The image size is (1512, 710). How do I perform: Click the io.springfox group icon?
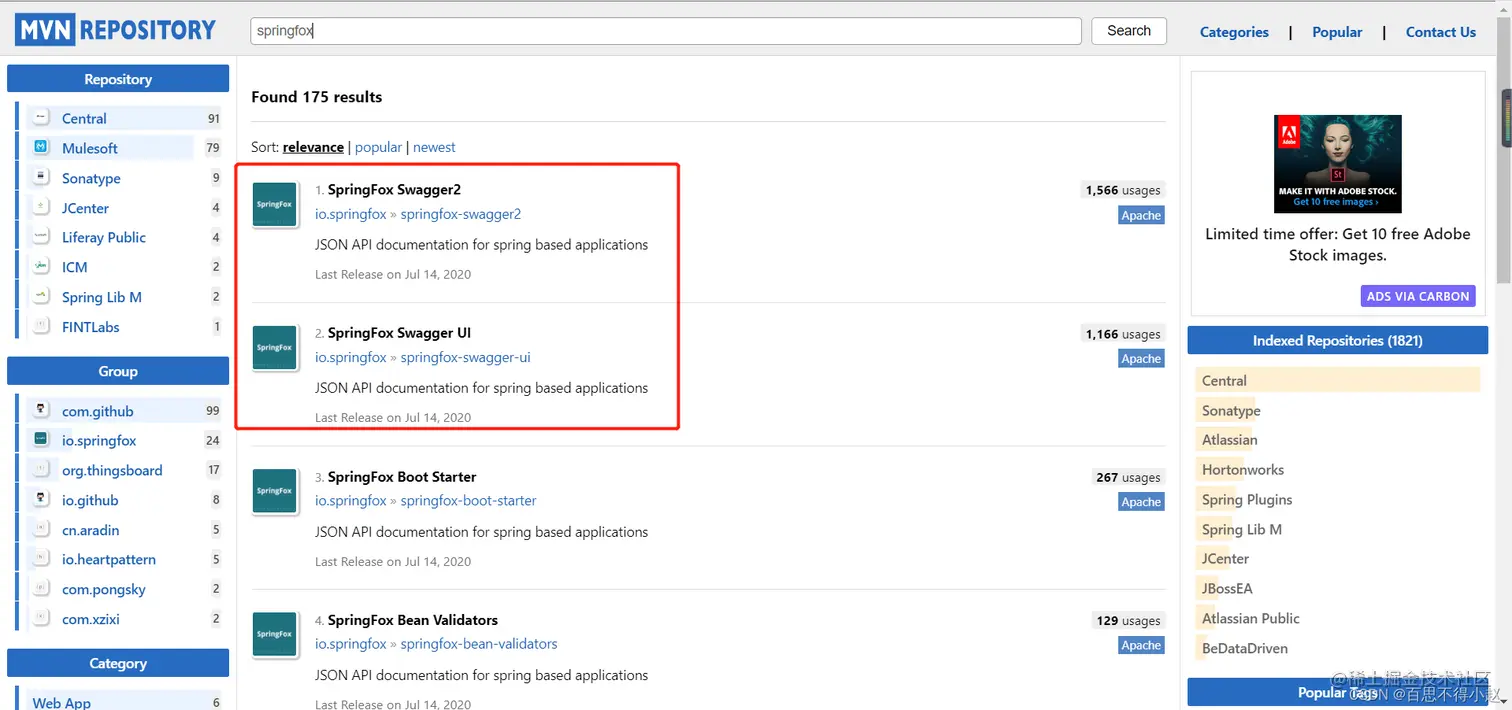[41, 440]
